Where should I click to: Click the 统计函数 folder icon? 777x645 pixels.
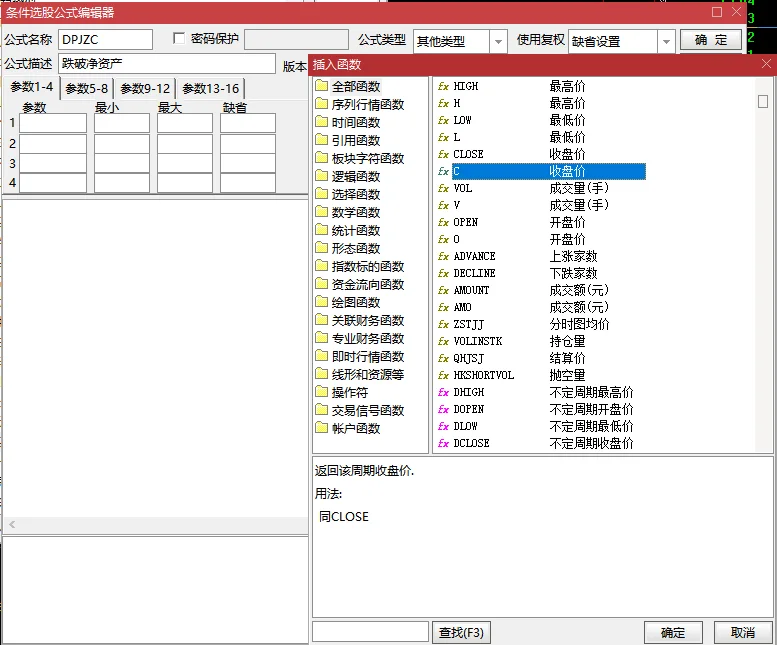322,230
